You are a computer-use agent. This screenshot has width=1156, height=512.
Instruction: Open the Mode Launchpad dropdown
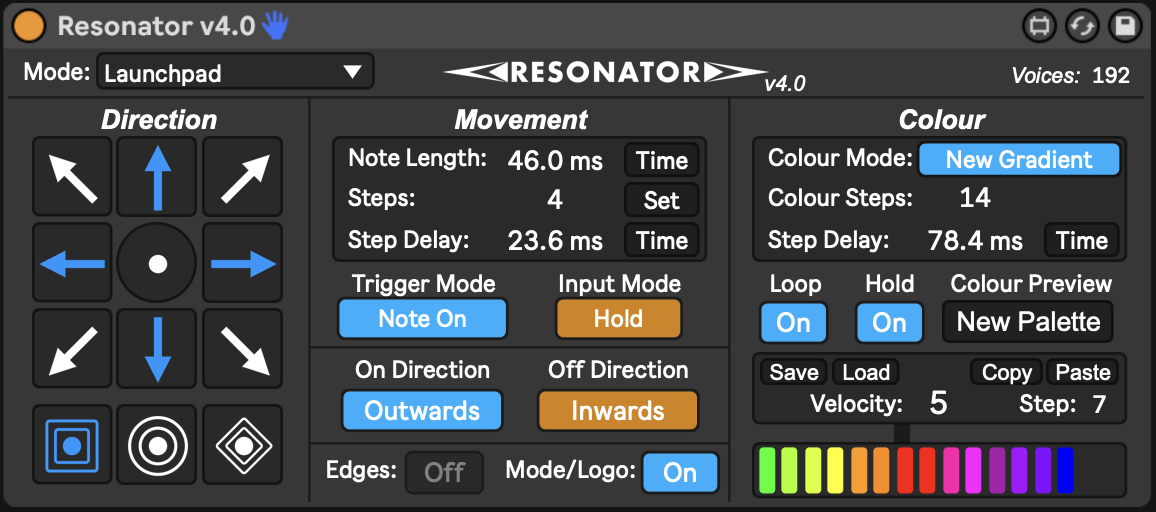click(x=235, y=72)
